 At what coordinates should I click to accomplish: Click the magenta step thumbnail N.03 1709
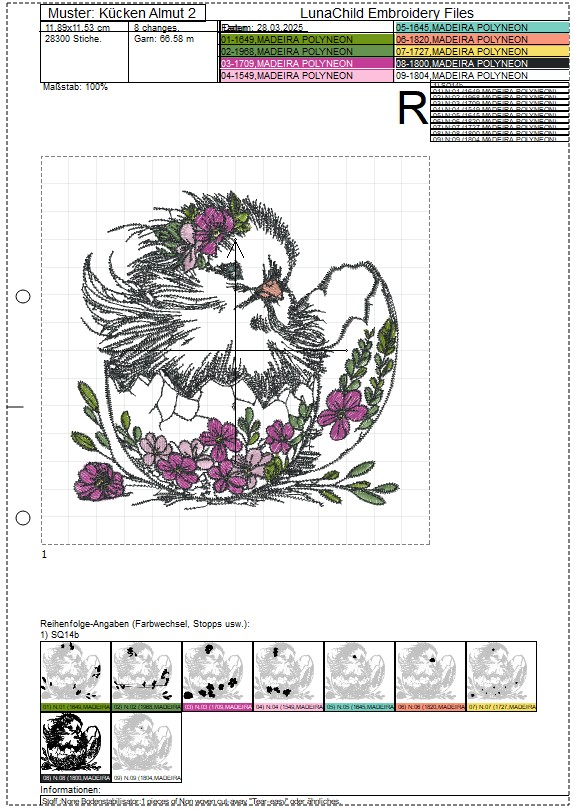218,676
